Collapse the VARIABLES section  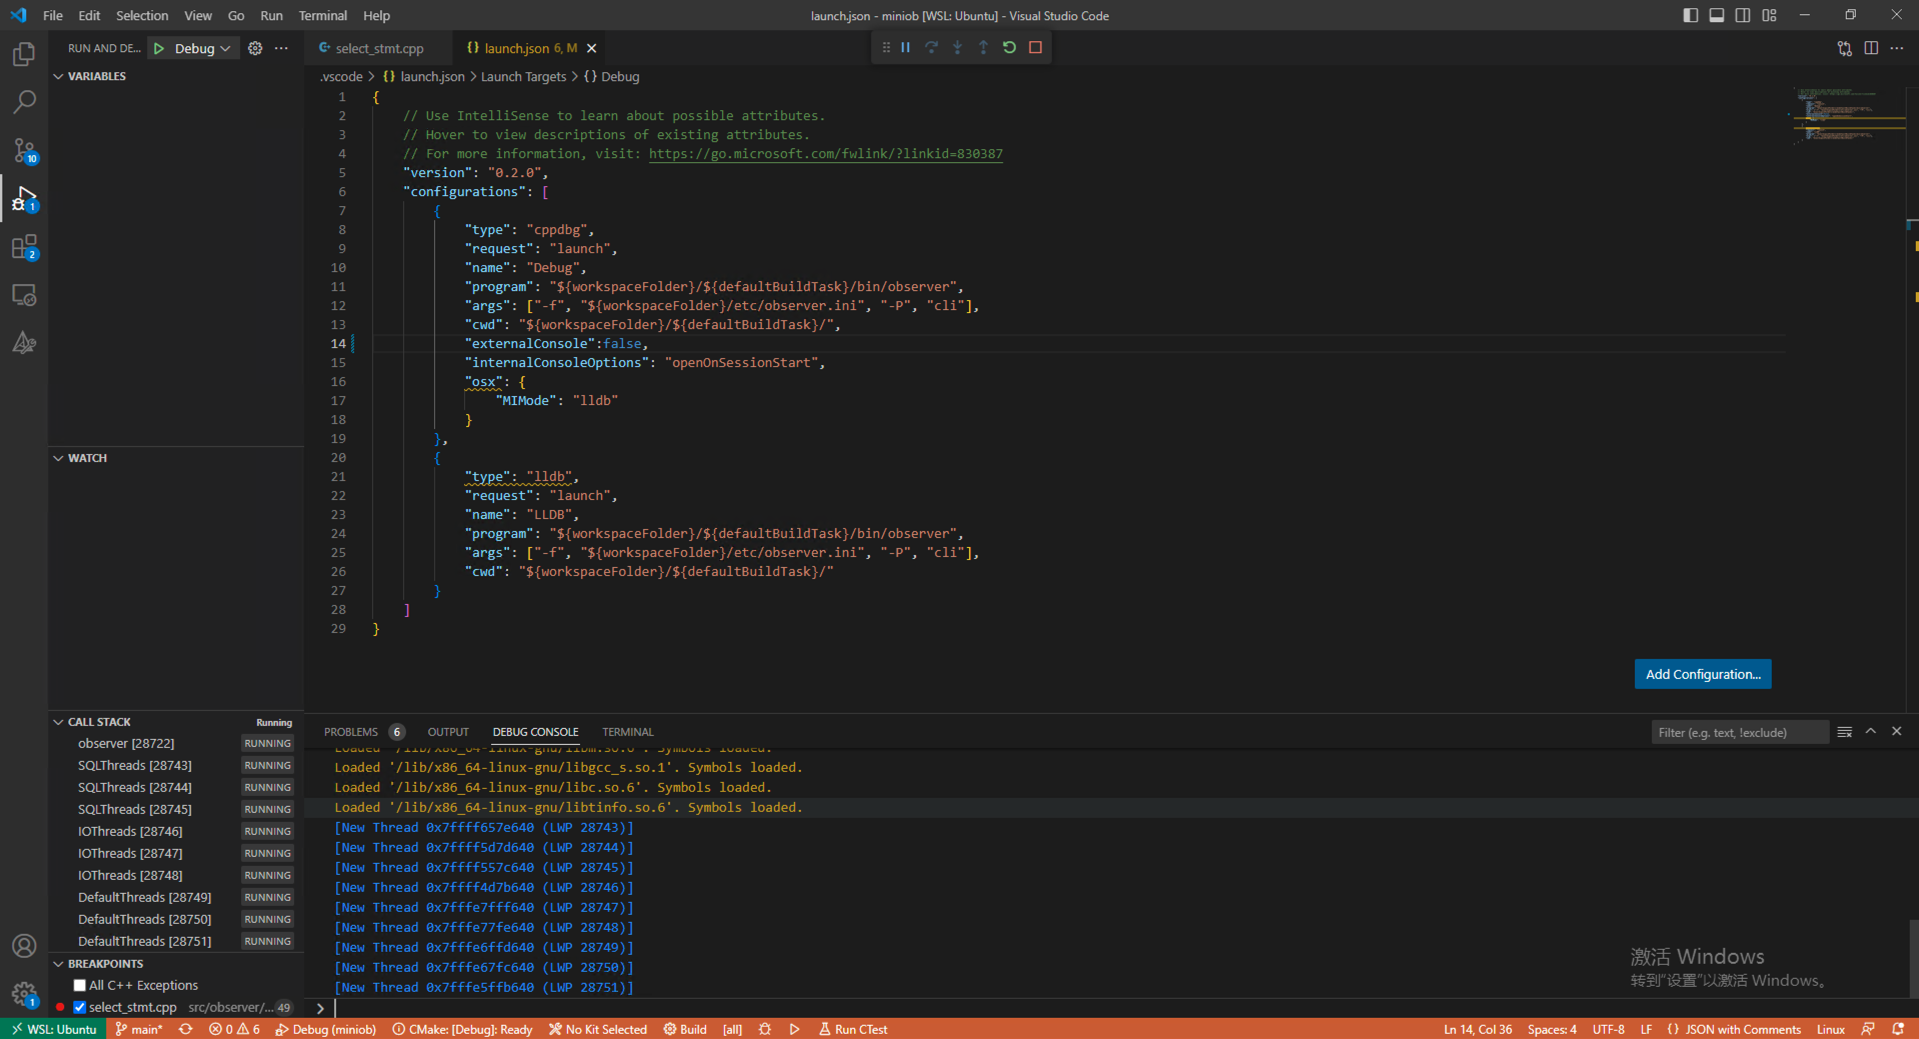point(57,75)
